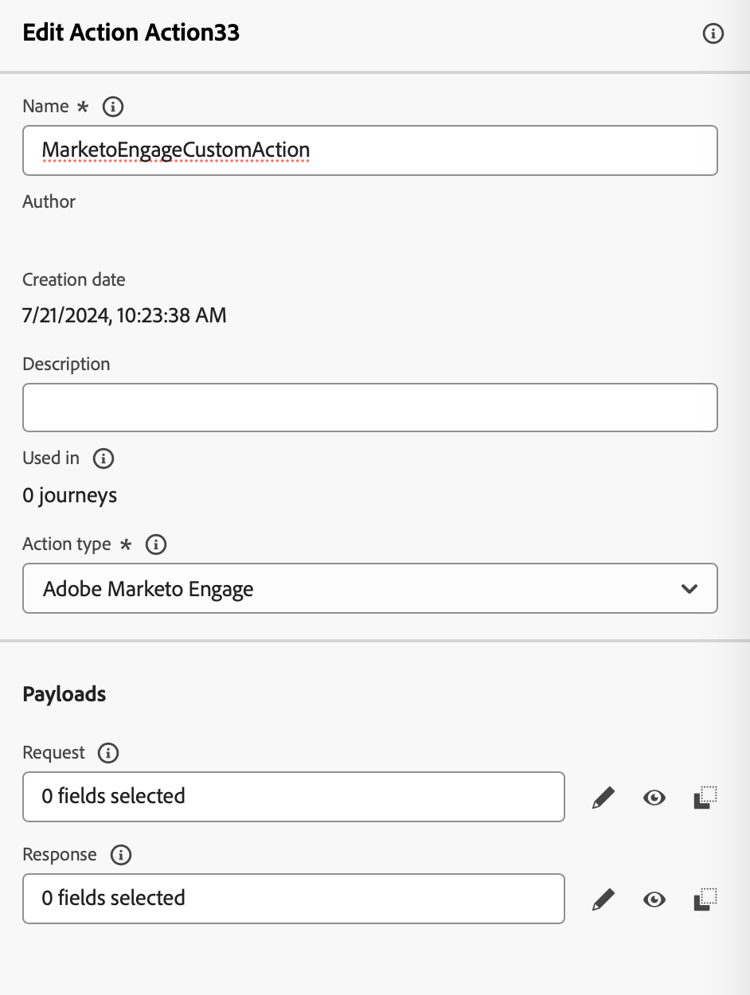Click the Response fields selected box
This screenshot has width=750, height=995.
(x=293, y=899)
